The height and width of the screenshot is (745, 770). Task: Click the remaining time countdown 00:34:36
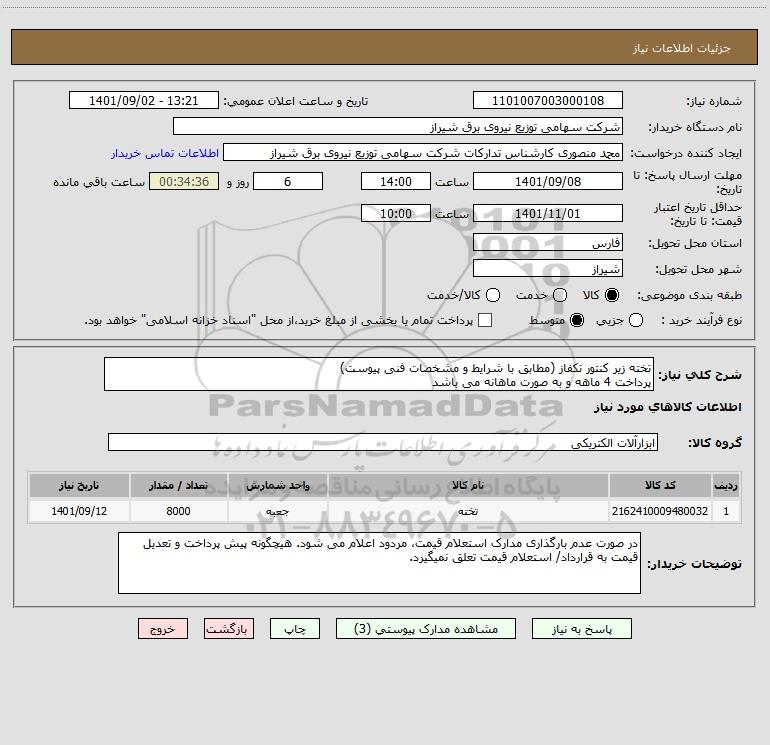click(x=184, y=181)
